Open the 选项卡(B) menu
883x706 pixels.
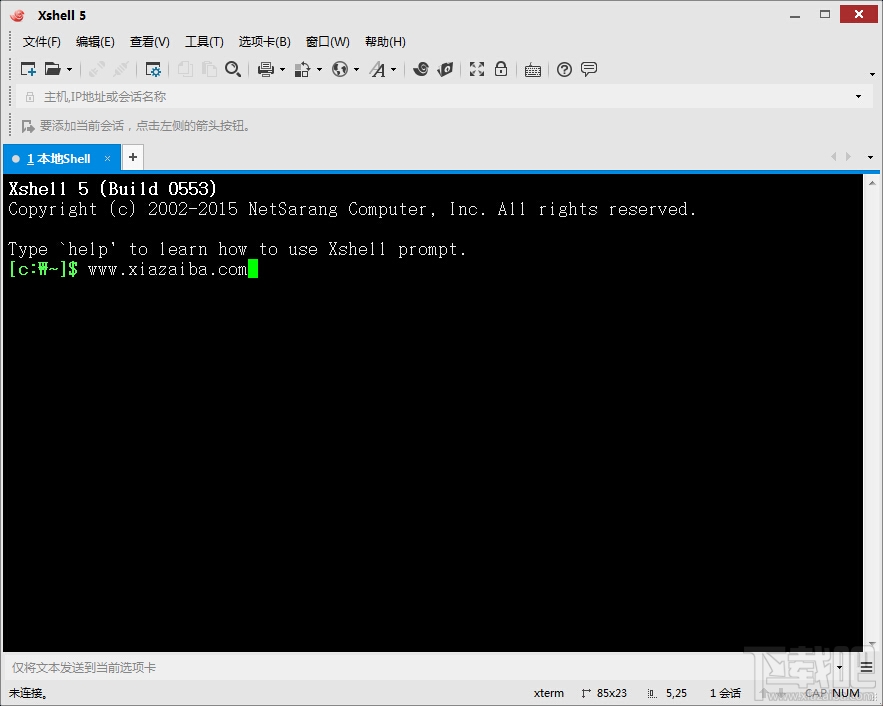click(264, 42)
